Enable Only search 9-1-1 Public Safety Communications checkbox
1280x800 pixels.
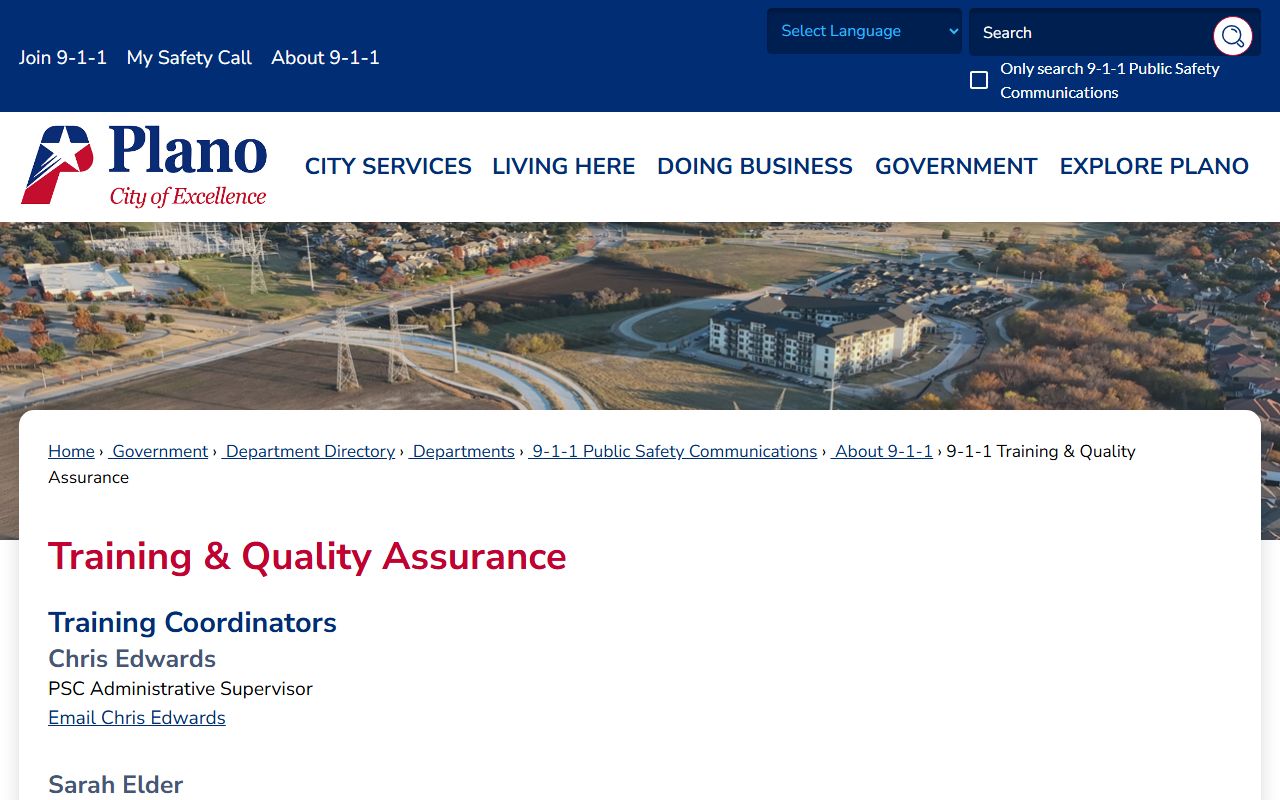click(x=979, y=80)
